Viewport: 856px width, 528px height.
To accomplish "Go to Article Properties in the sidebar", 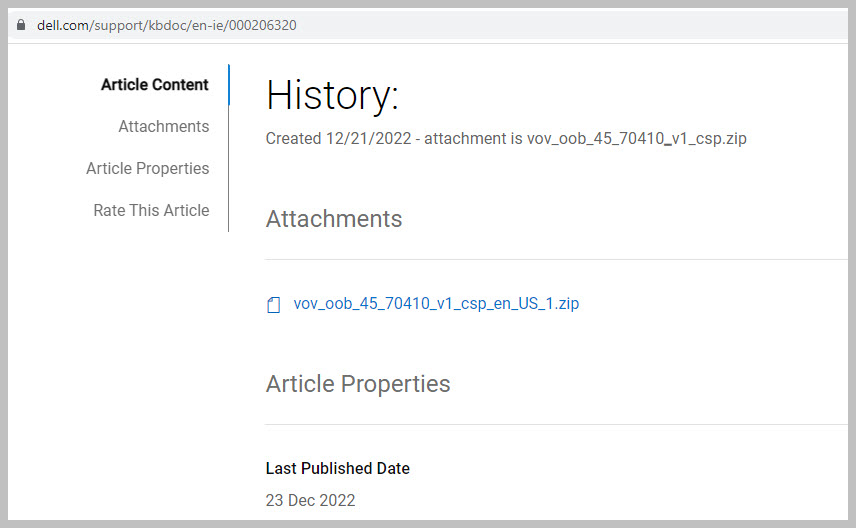I will pos(148,169).
